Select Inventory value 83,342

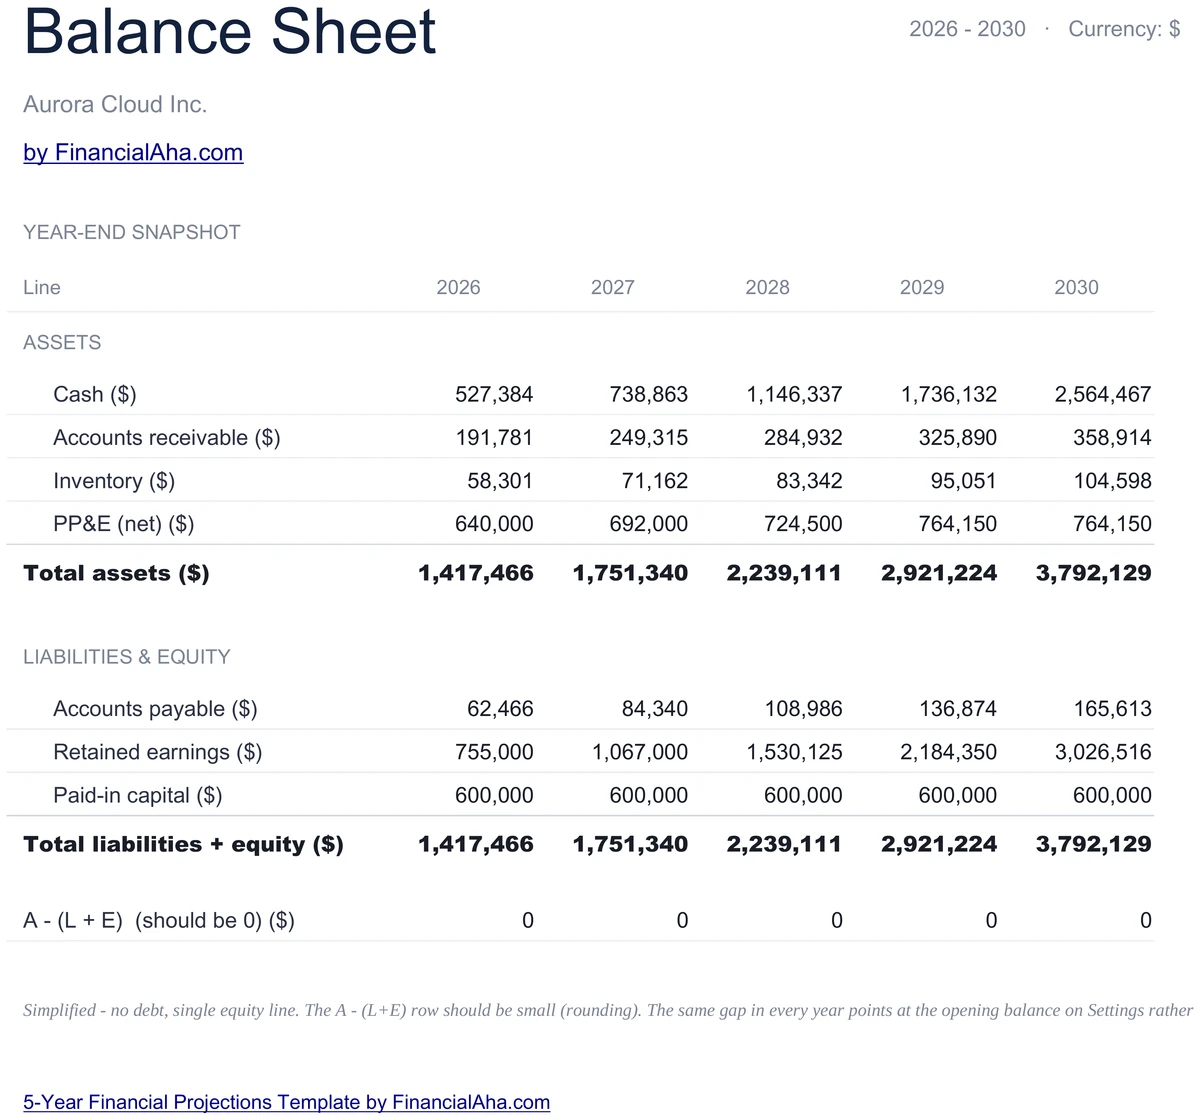(809, 481)
